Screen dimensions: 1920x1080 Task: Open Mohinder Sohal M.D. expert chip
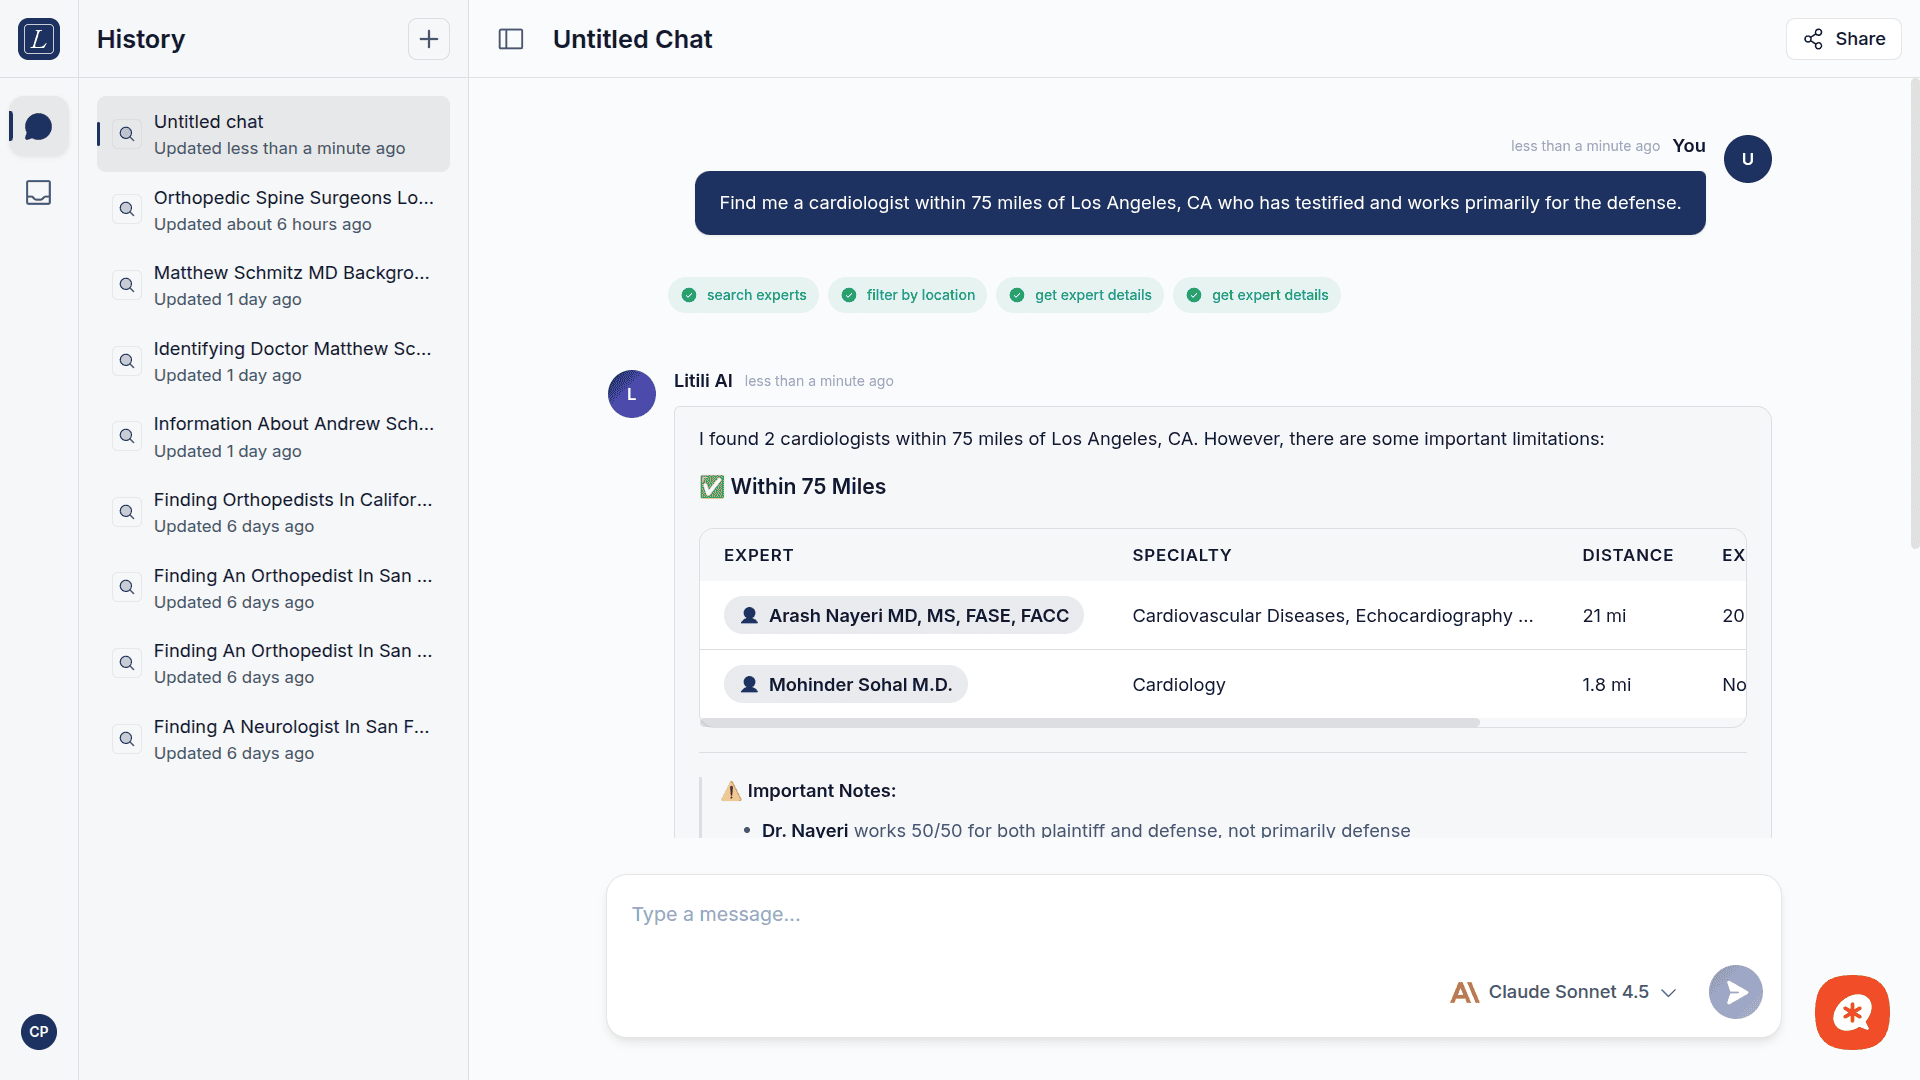point(846,684)
